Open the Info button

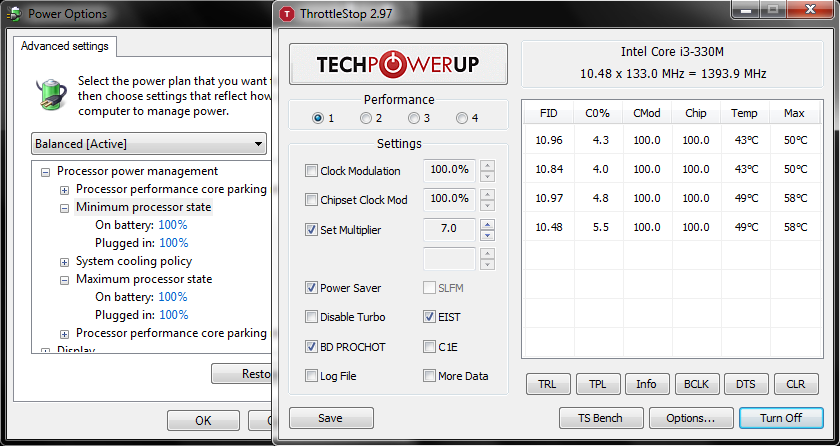[x=647, y=384]
